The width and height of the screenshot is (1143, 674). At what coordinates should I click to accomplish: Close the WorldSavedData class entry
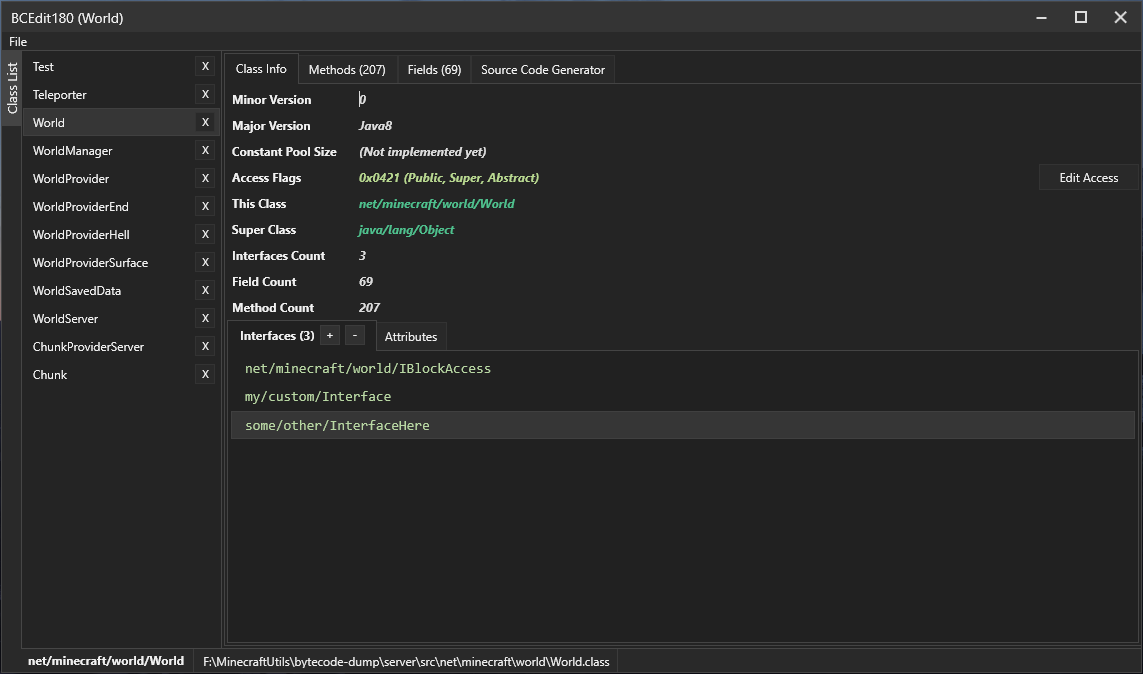point(205,290)
